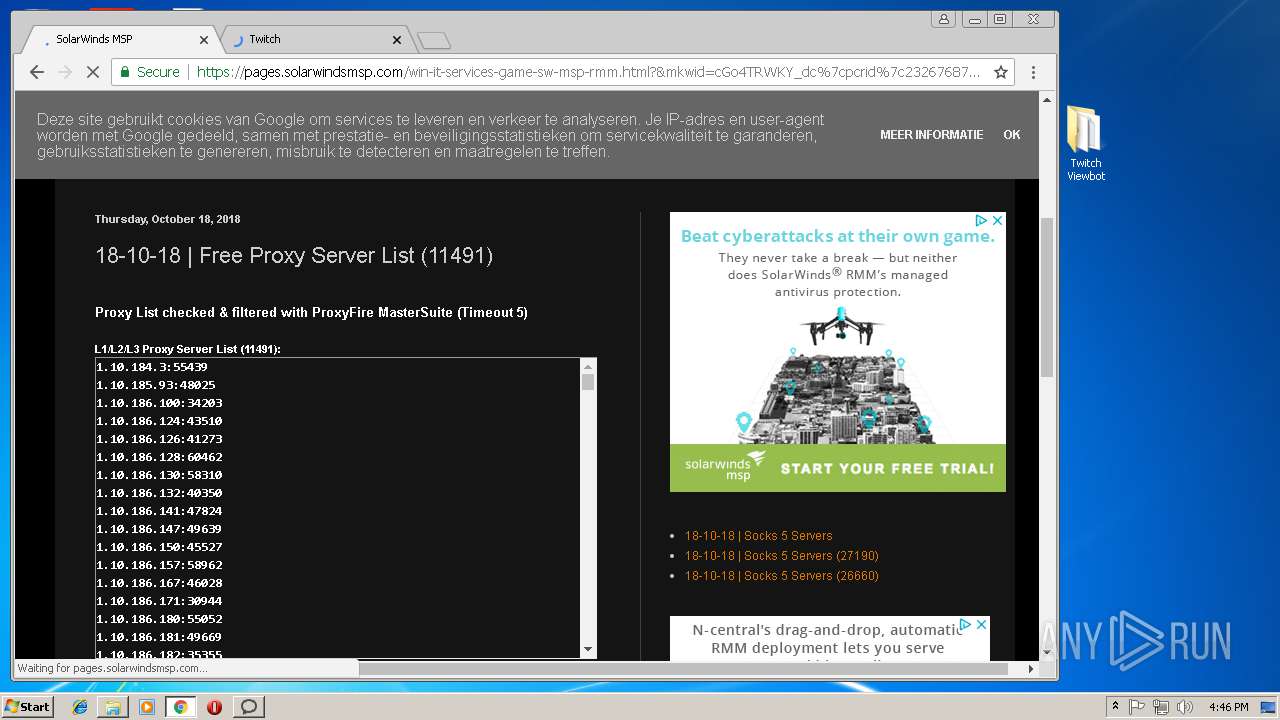Select proxy entry 1.10.186.100:34203
The height and width of the screenshot is (720, 1280).
159,403
